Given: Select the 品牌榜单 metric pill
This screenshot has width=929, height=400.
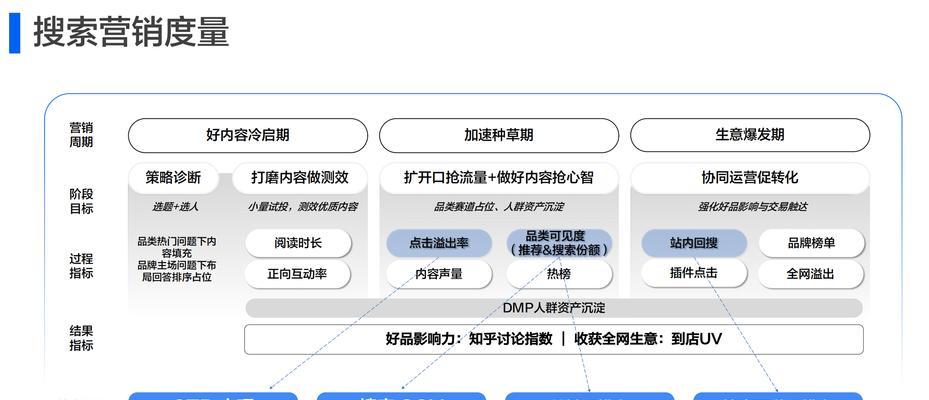Looking at the screenshot, I should 810,243.
